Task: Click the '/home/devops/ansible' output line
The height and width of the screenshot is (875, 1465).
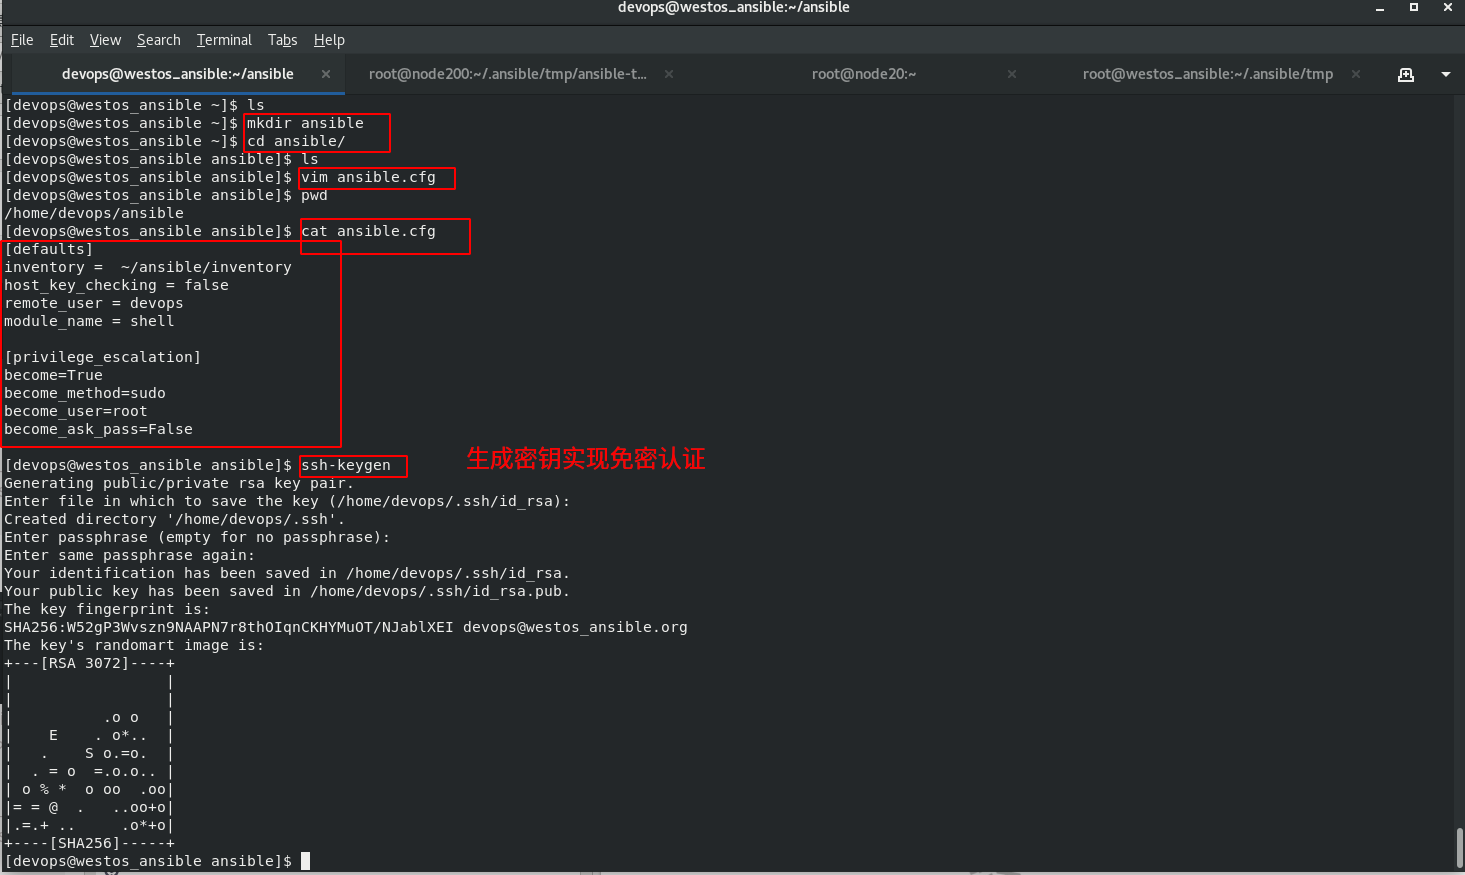Action: point(94,213)
